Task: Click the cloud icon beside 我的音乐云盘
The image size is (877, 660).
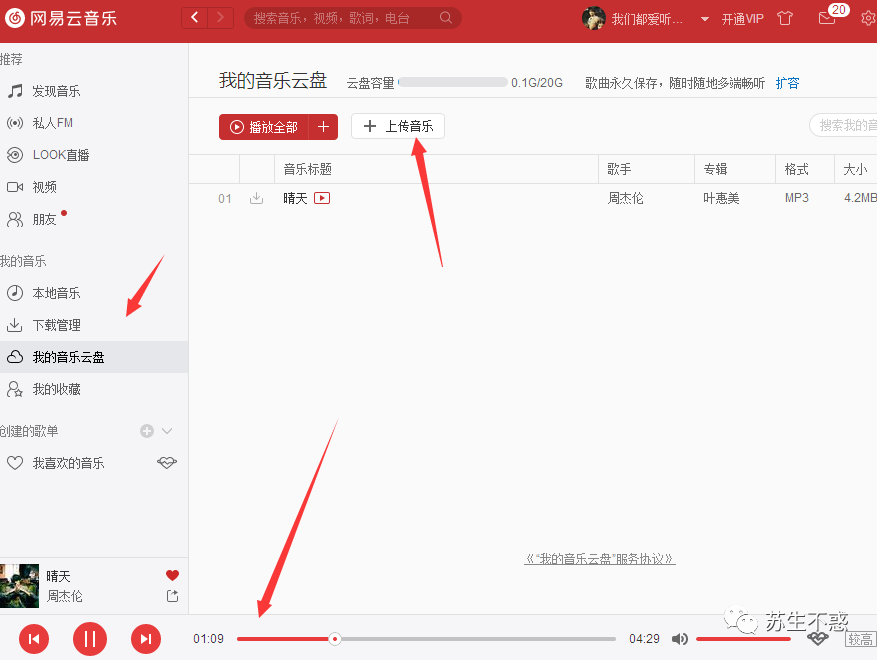Action: pos(15,357)
